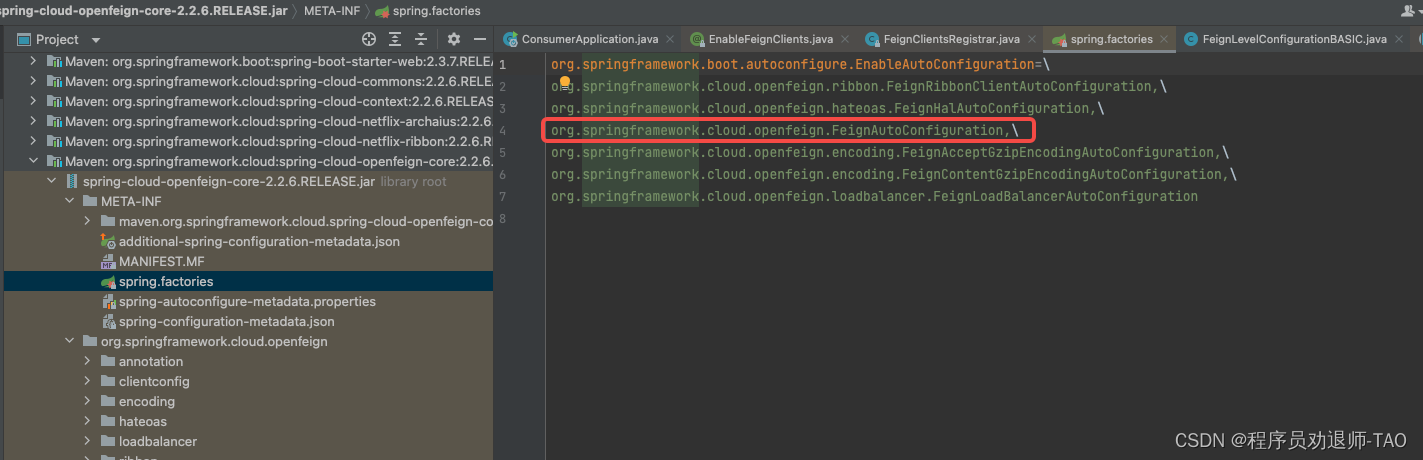
Task: Click FeignLoadBalancerAutoConfiguration on line 7
Action: coord(1065,197)
